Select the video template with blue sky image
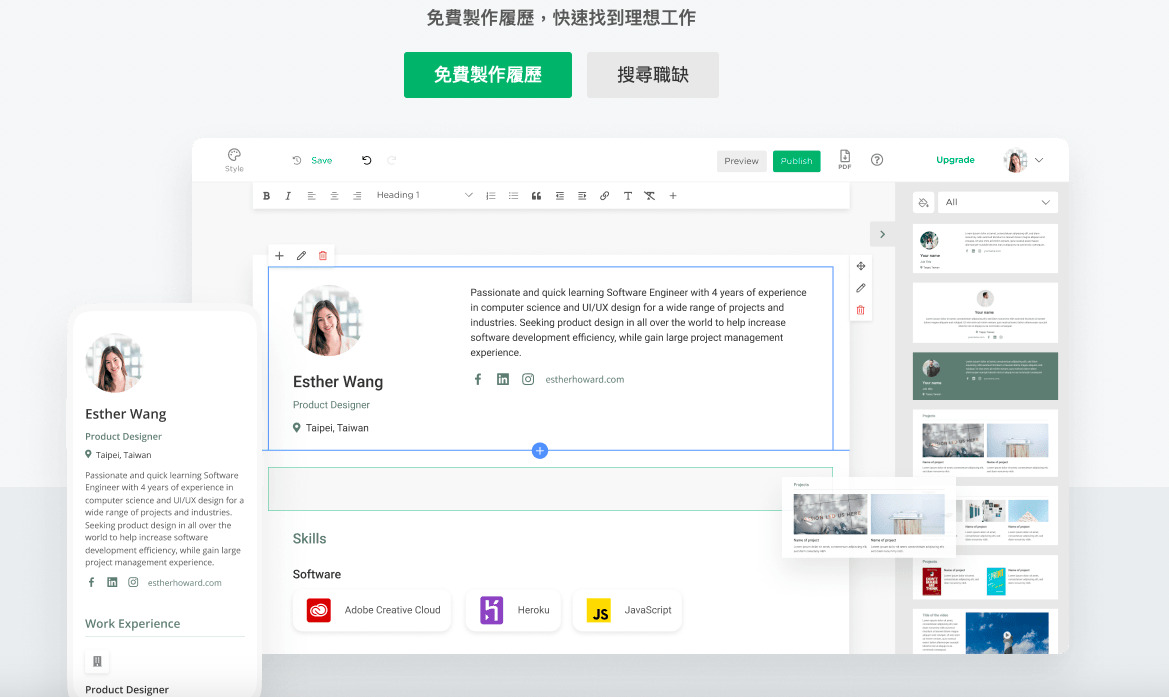Screen dimensions: 1169x697 (985, 631)
